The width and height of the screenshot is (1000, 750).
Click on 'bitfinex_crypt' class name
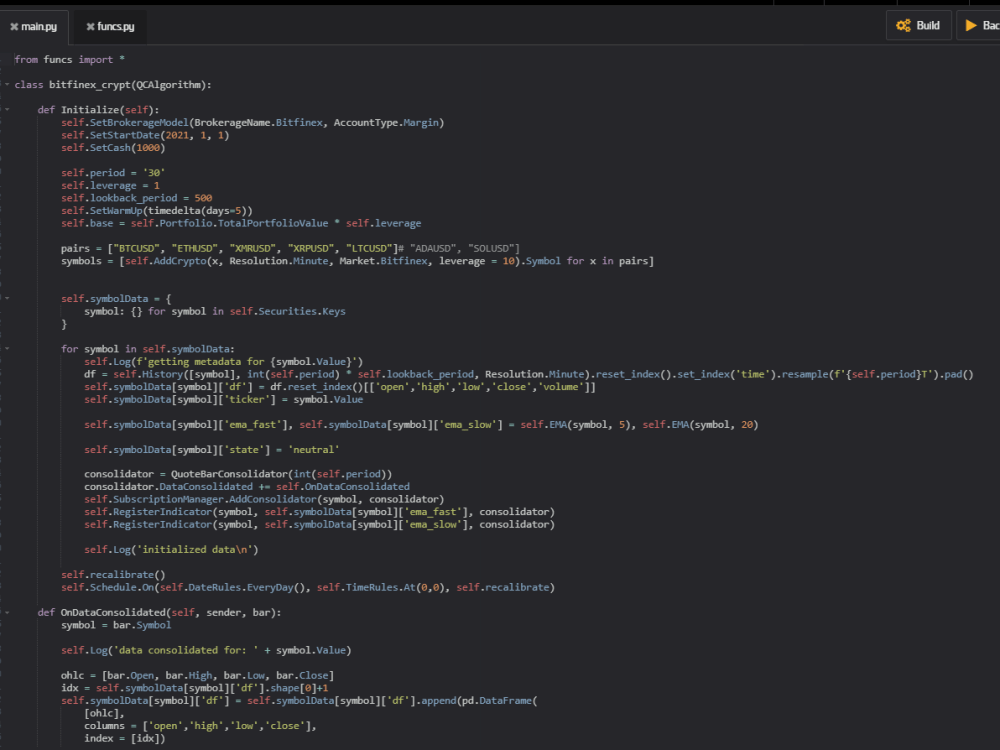coord(89,85)
